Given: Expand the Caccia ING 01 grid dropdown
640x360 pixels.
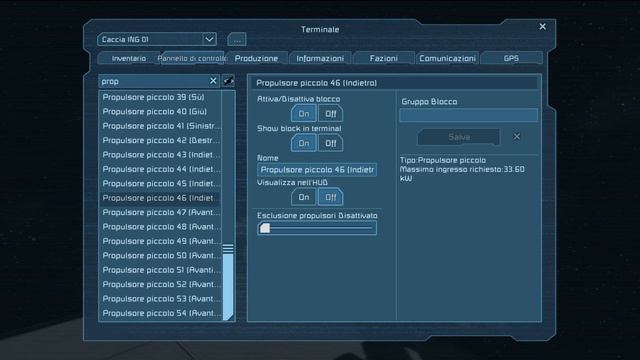Looking at the screenshot, I should click(x=209, y=40).
